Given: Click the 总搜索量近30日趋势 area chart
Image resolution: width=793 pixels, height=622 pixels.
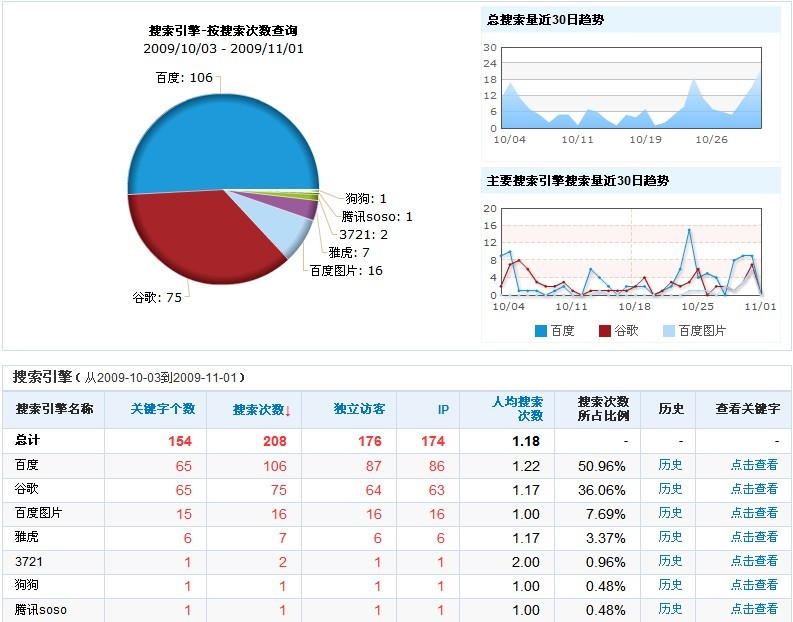Looking at the screenshot, I should [x=631, y=88].
